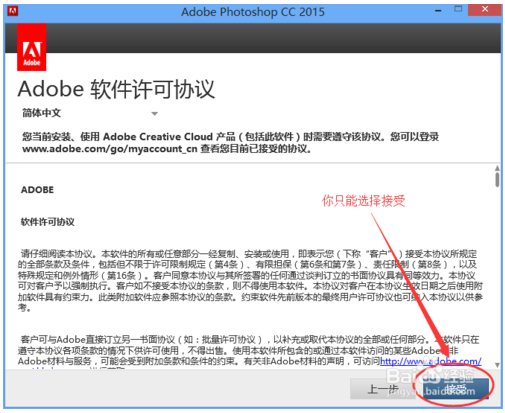Click the paragraph starting '客户可与Adobe直接订立'

[x=250, y=352]
